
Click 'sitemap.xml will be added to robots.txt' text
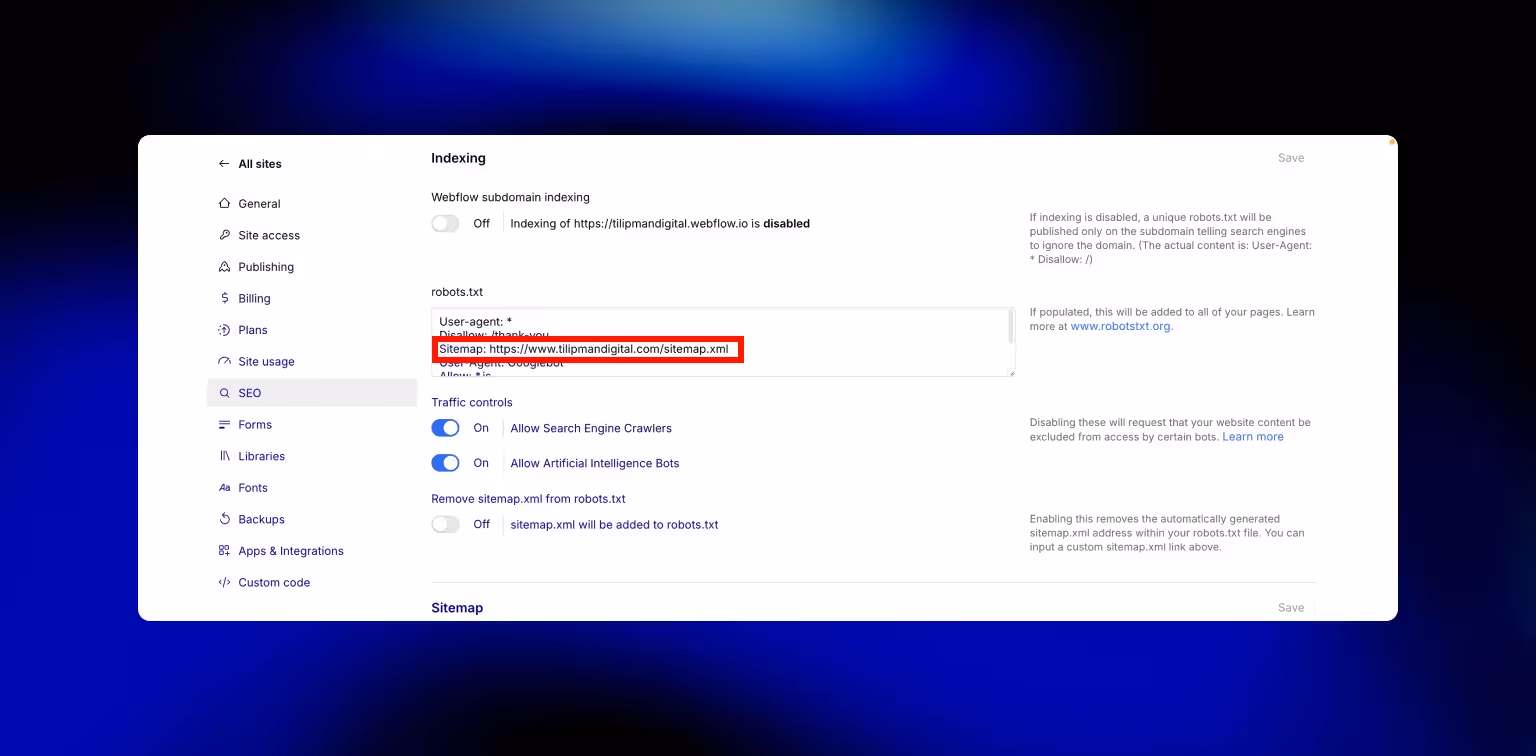(614, 525)
